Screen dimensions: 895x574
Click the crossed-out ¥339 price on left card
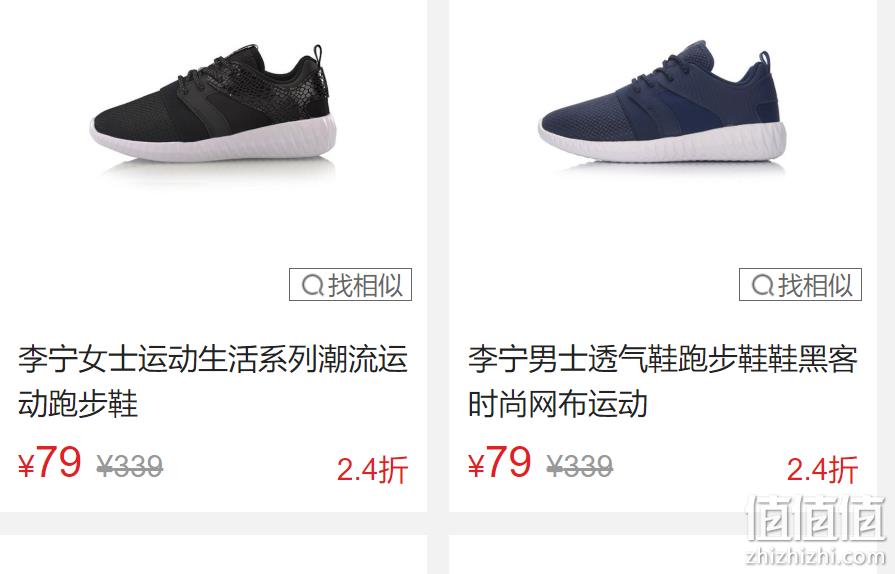130,467
